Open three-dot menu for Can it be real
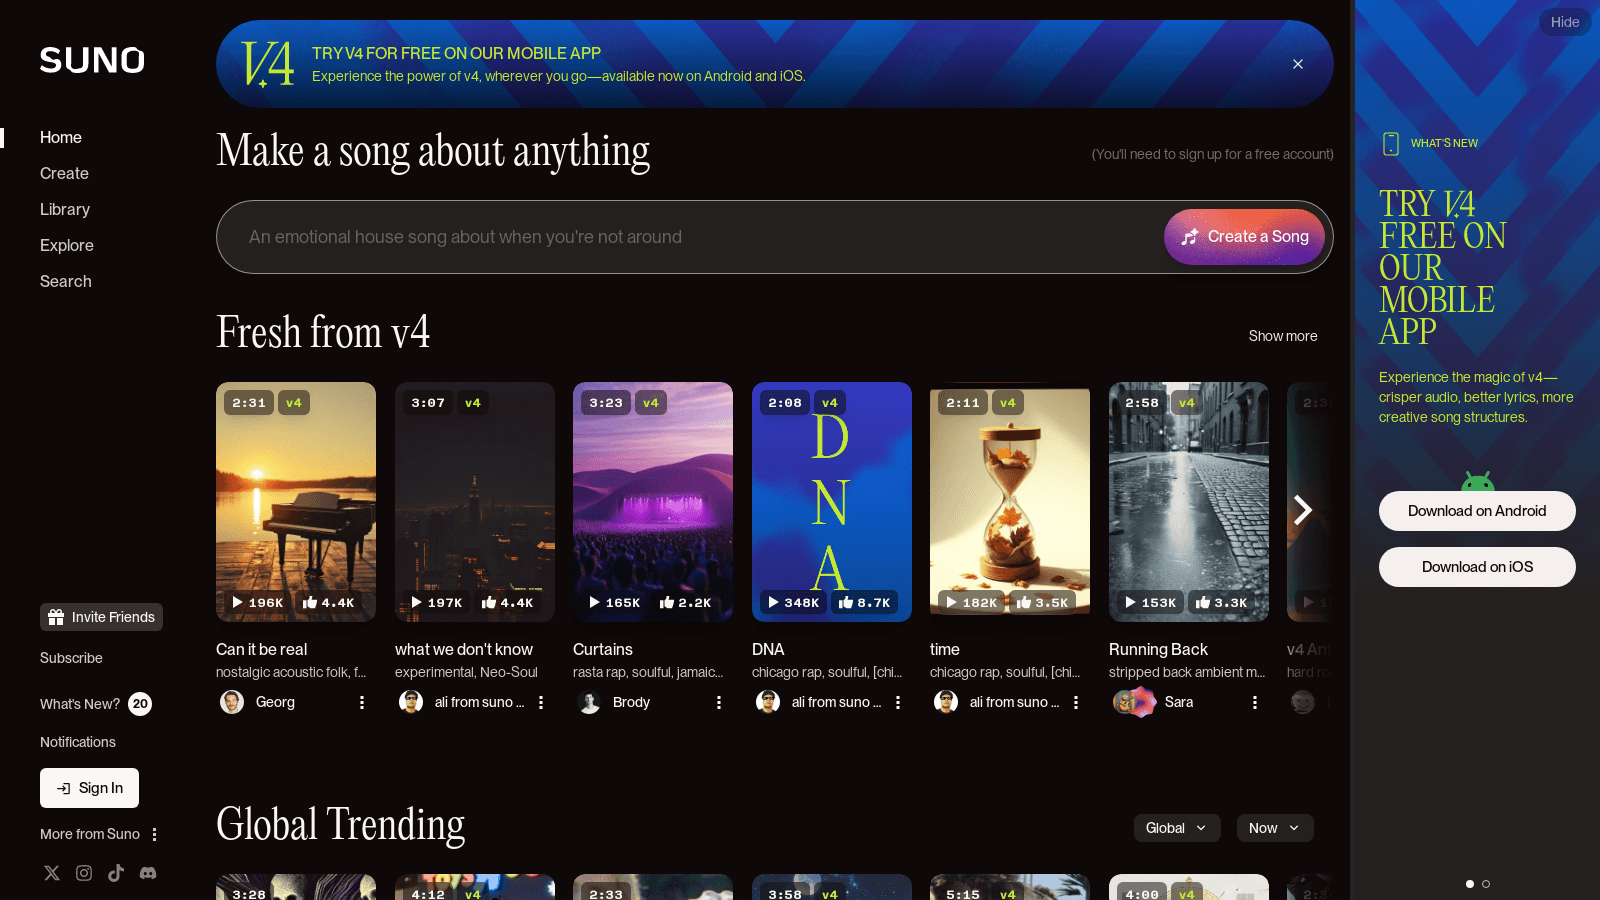Screen dimensions: 1600x900 [x=362, y=703]
